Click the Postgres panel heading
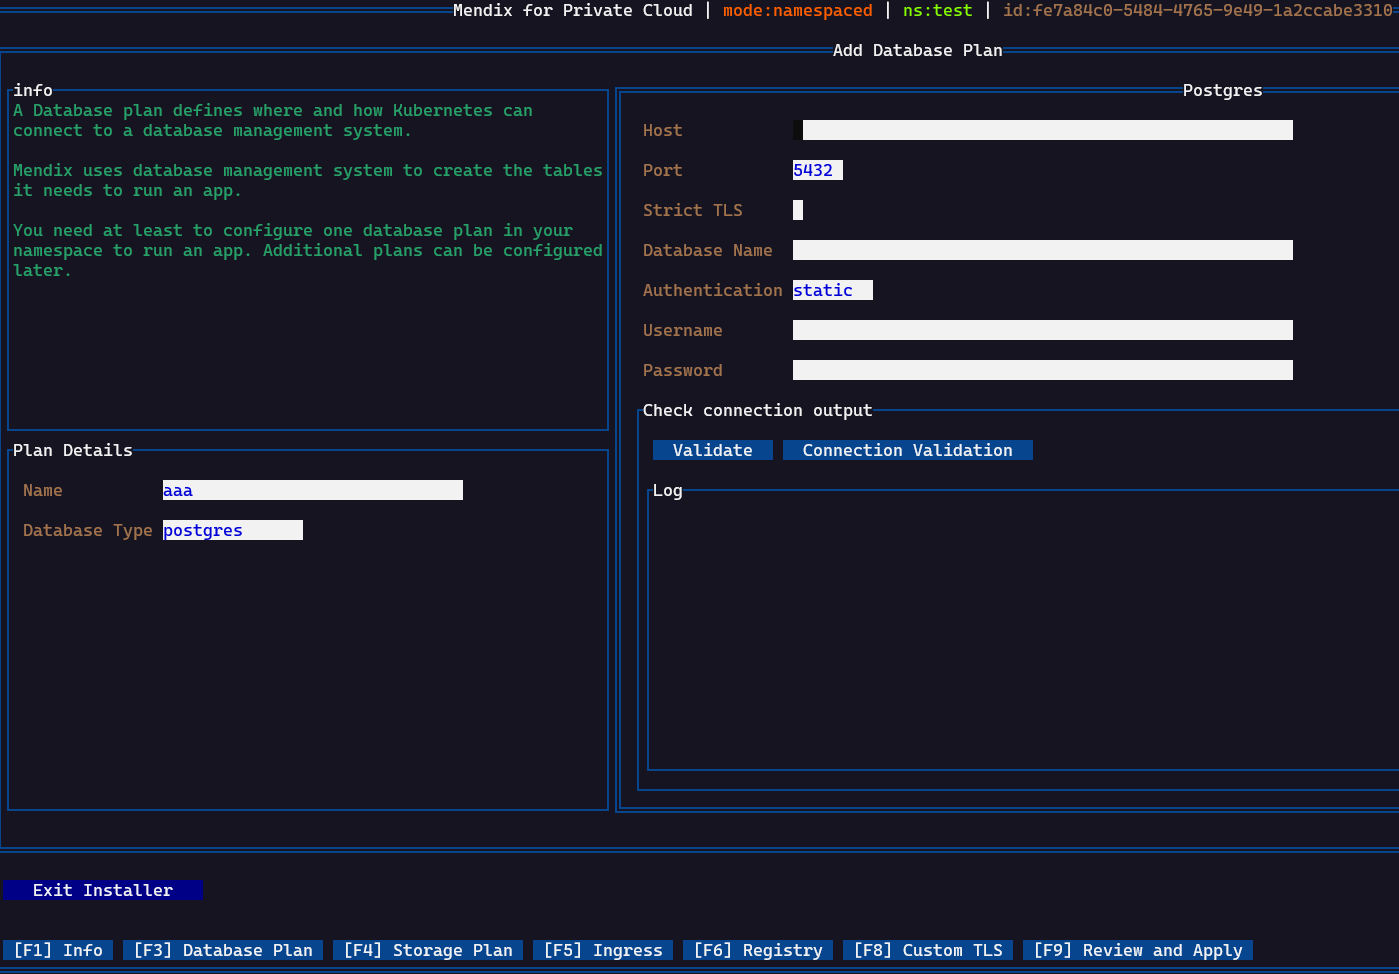The image size is (1399, 974). 1223,90
